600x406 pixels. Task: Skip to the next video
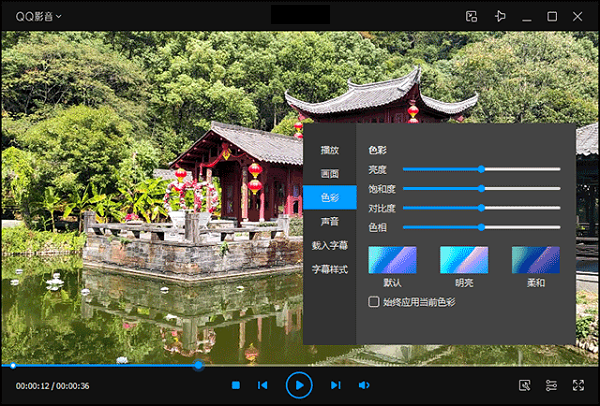pos(336,385)
